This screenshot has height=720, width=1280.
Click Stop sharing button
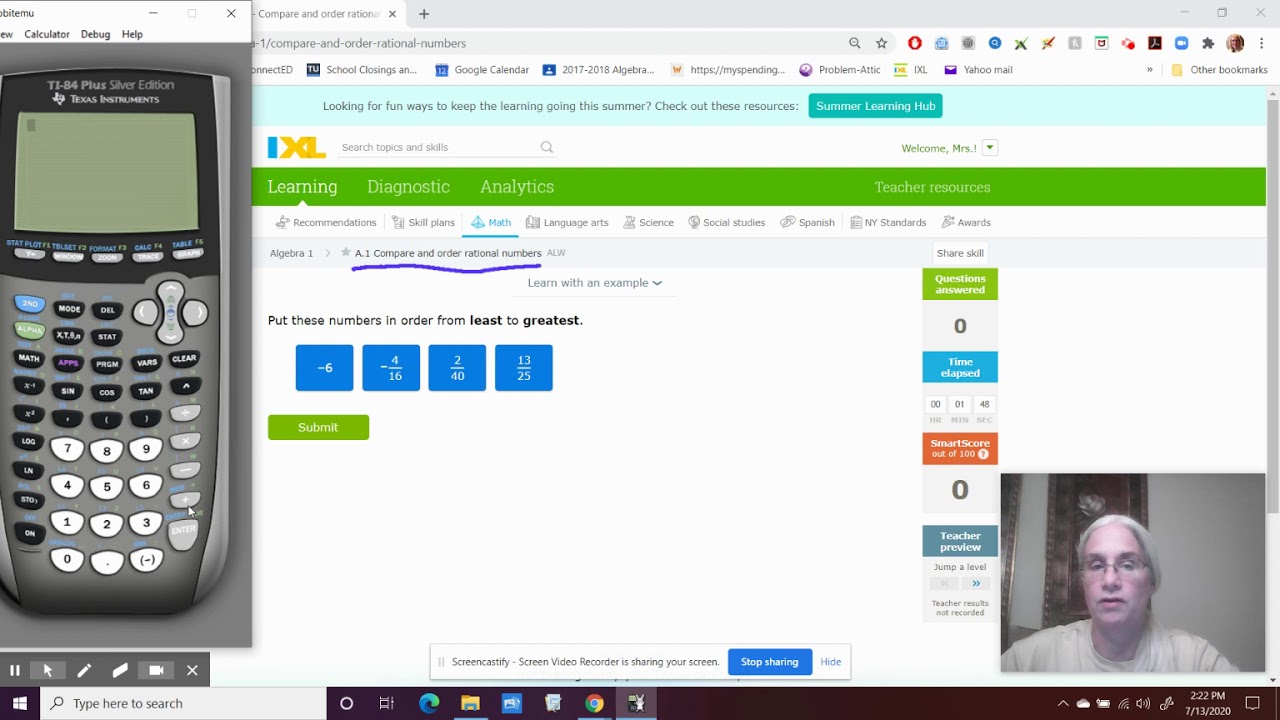click(770, 662)
